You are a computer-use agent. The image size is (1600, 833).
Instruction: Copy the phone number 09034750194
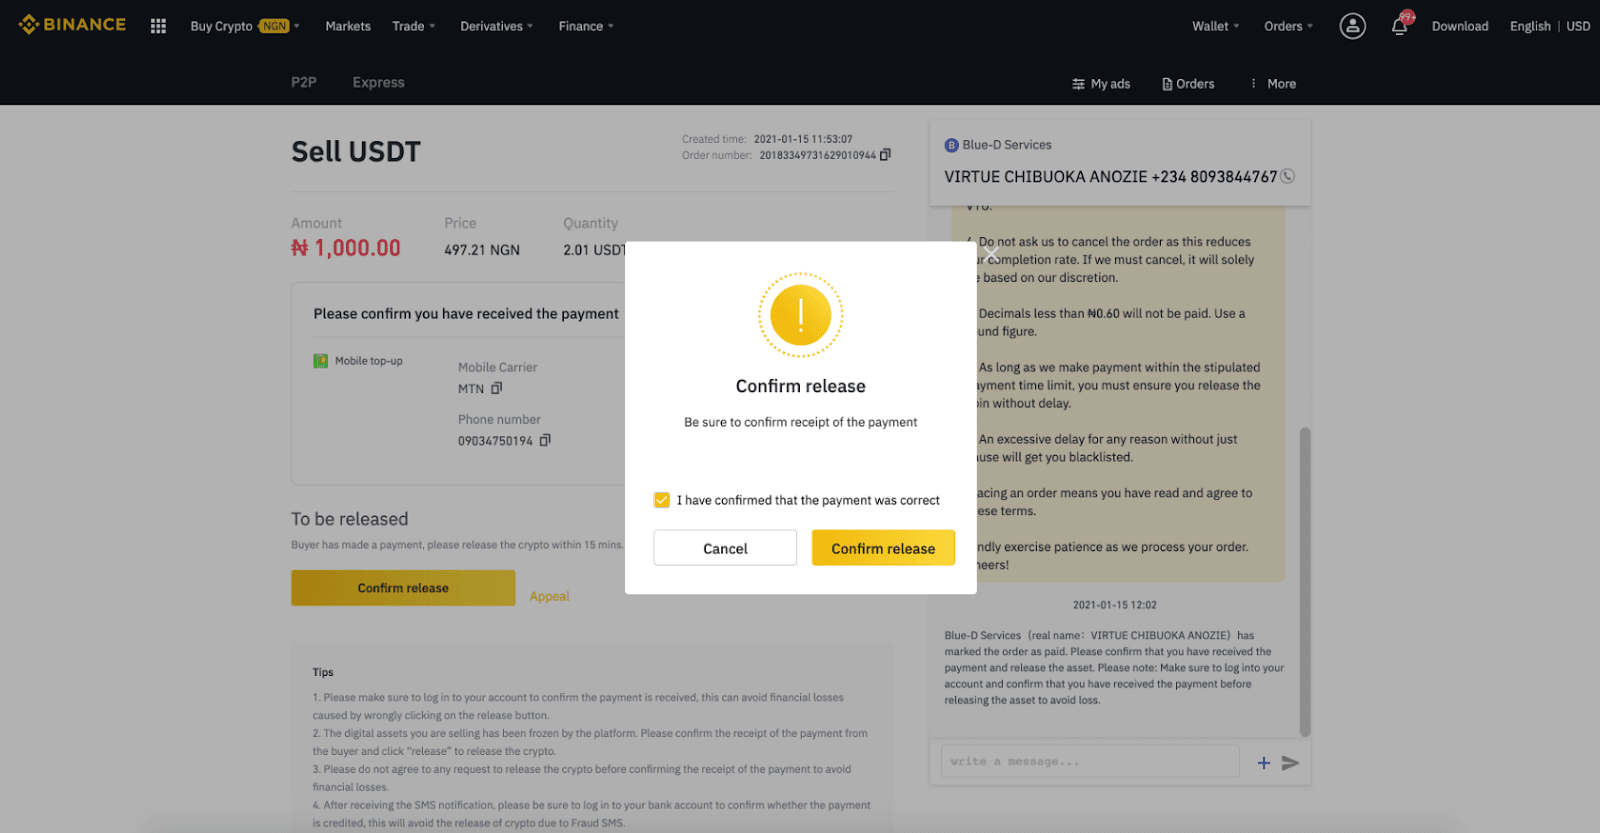pos(545,440)
